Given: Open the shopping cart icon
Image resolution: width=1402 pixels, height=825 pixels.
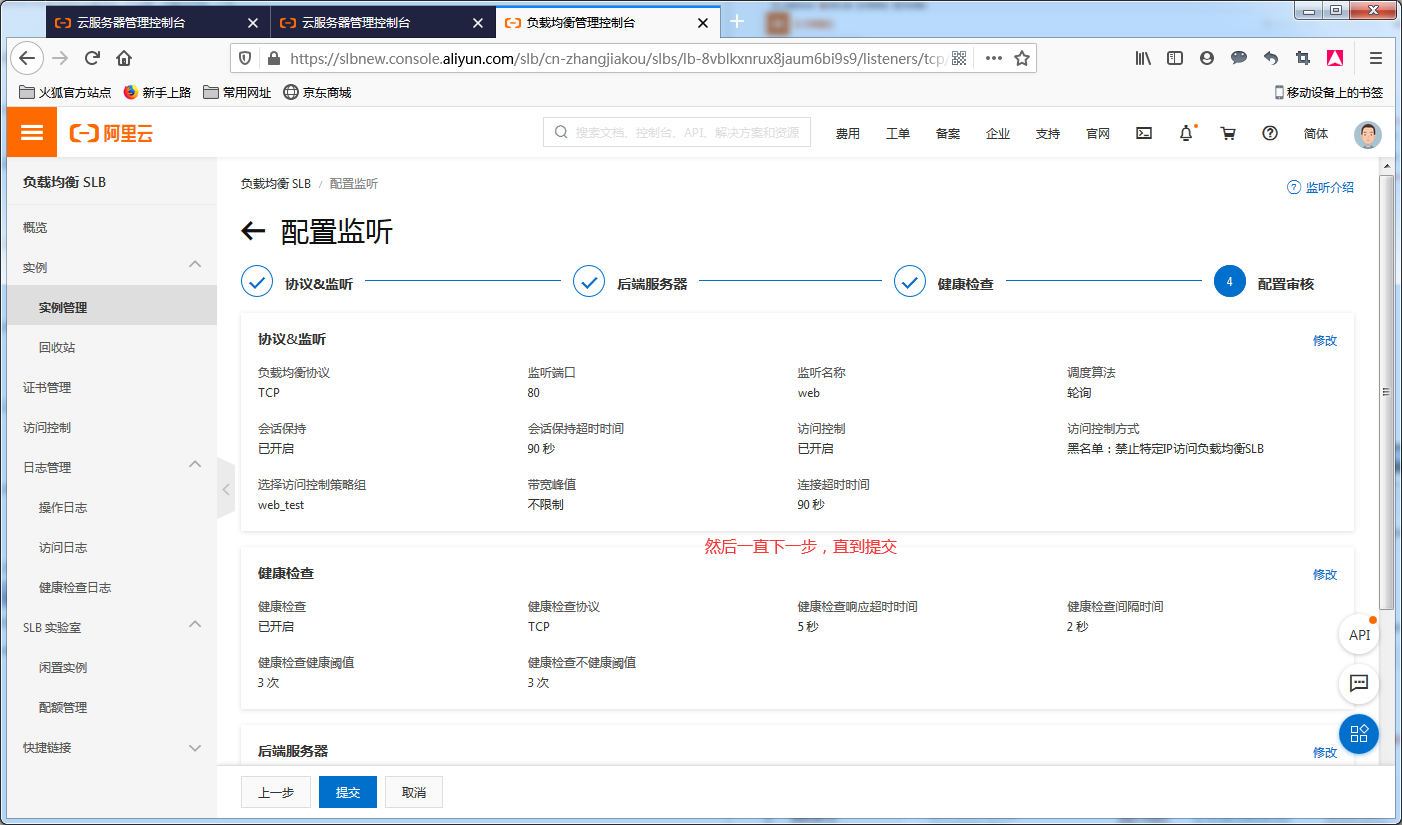Looking at the screenshot, I should pyautogui.click(x=1228, y=133).
